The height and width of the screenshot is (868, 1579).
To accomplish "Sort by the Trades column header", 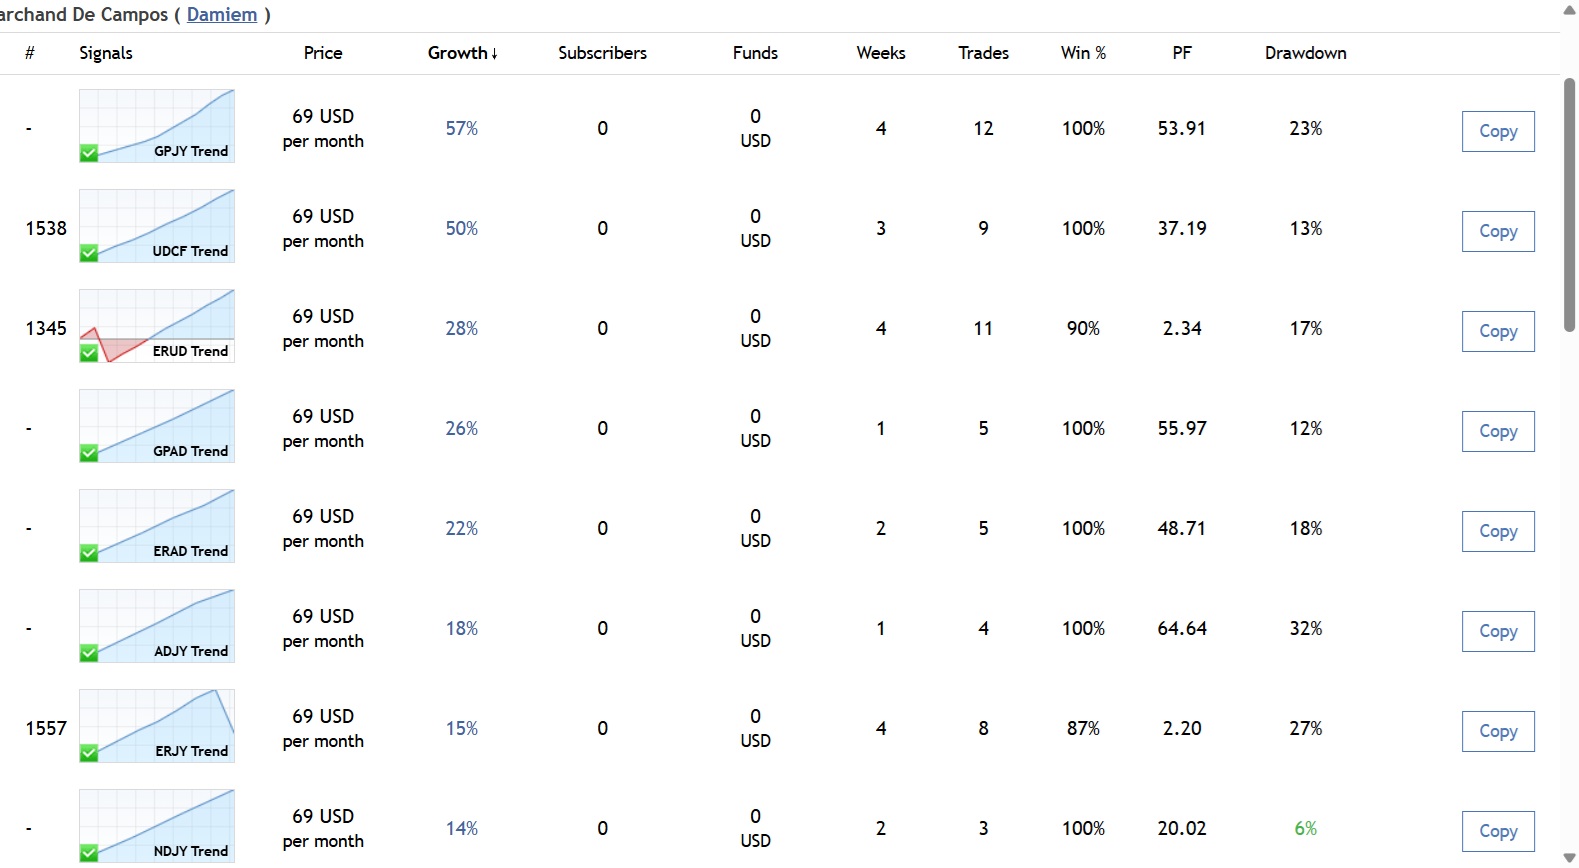I will 983,53.
